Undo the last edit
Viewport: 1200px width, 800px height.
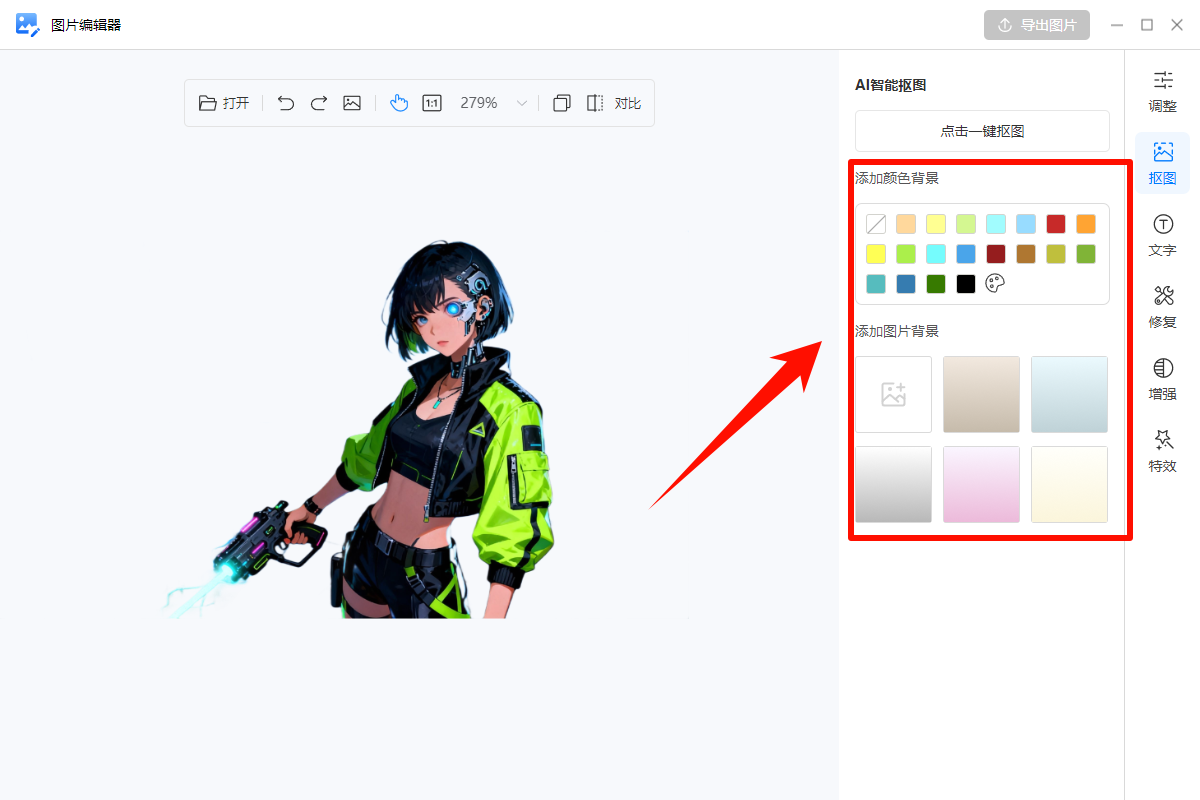pos(286,103)
